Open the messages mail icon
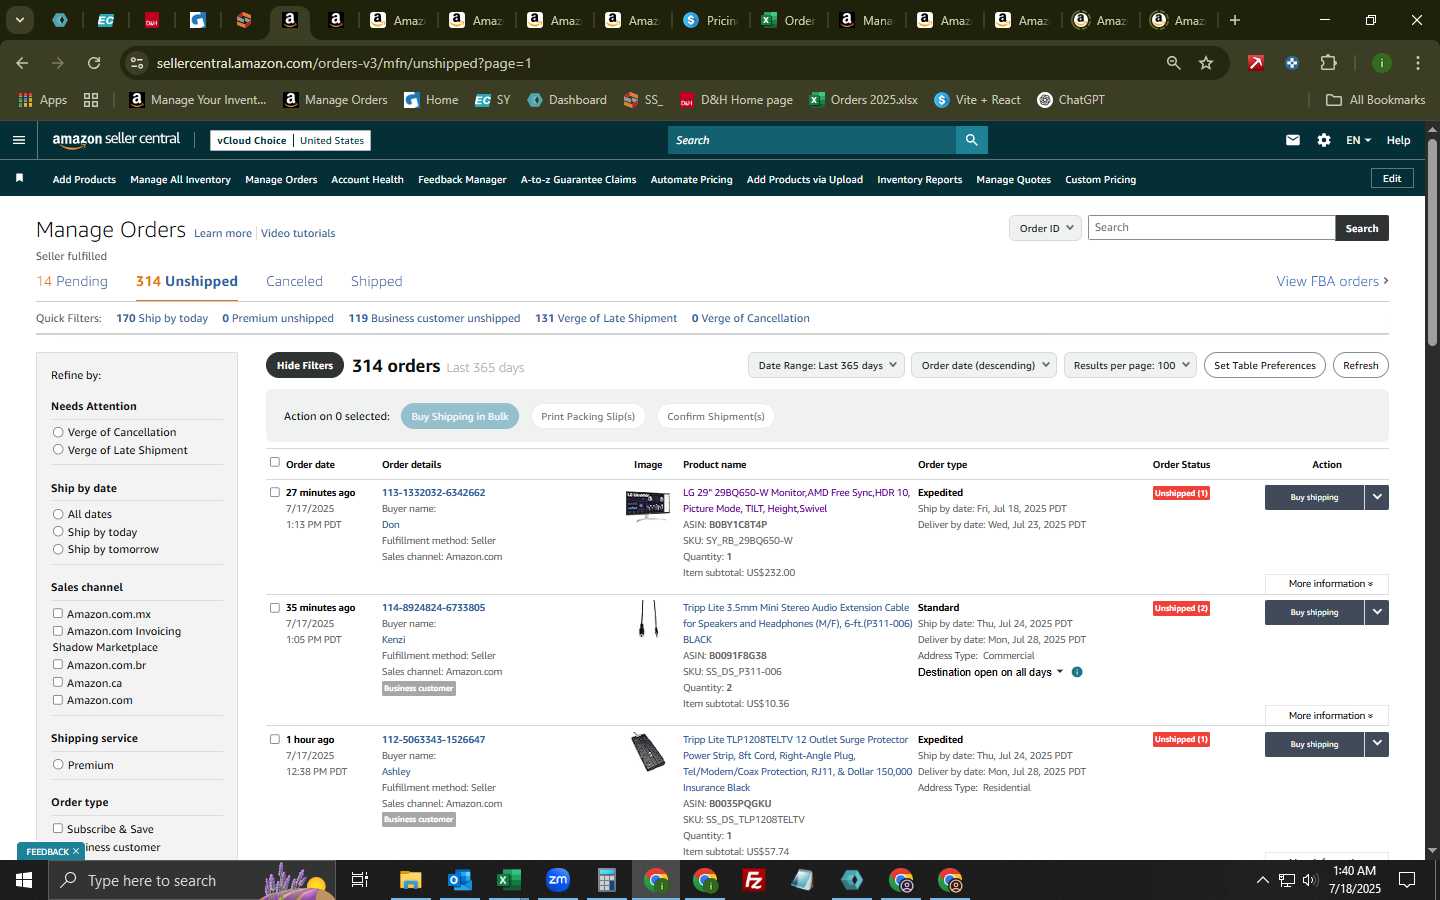This screenshot has height=900, width=1440. (x=1293, y=140)
